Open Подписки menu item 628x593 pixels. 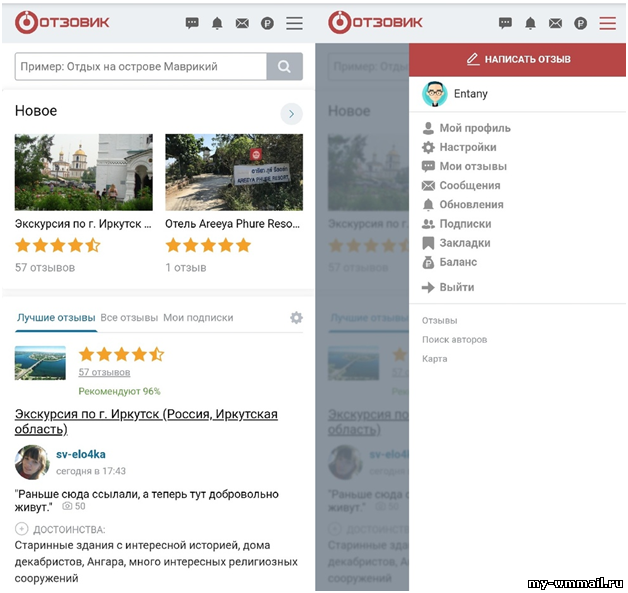[457, 224]
